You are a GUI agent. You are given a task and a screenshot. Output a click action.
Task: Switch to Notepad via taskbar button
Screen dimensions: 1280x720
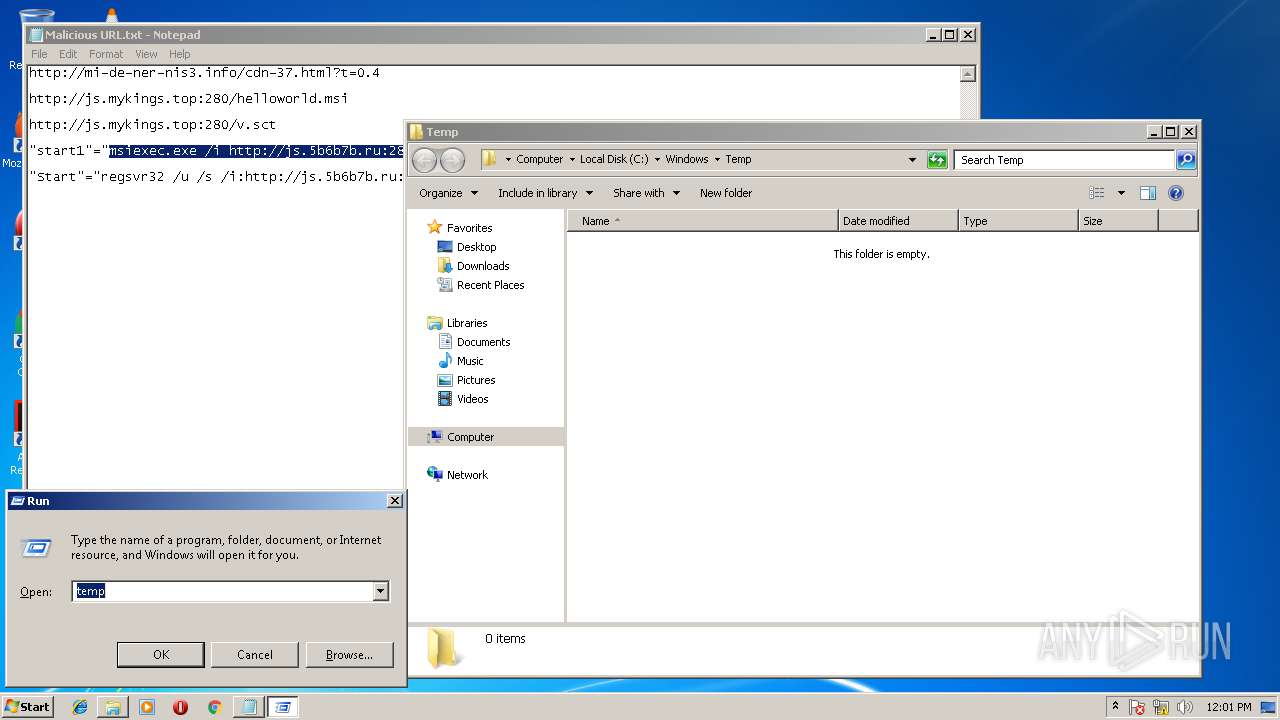[248, 707]
